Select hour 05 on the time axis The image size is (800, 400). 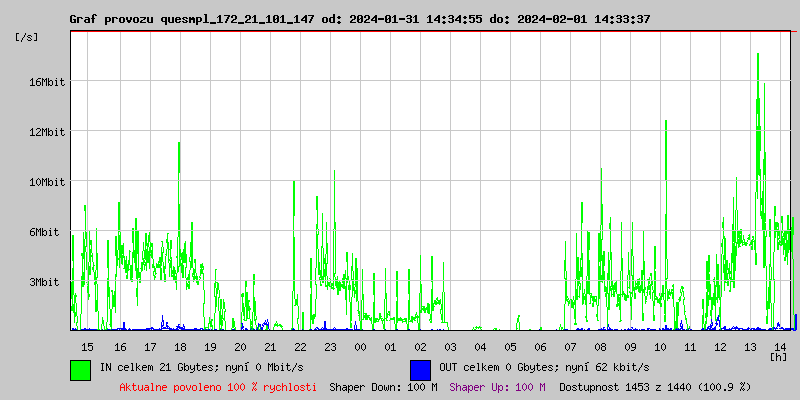click(510, 347)
